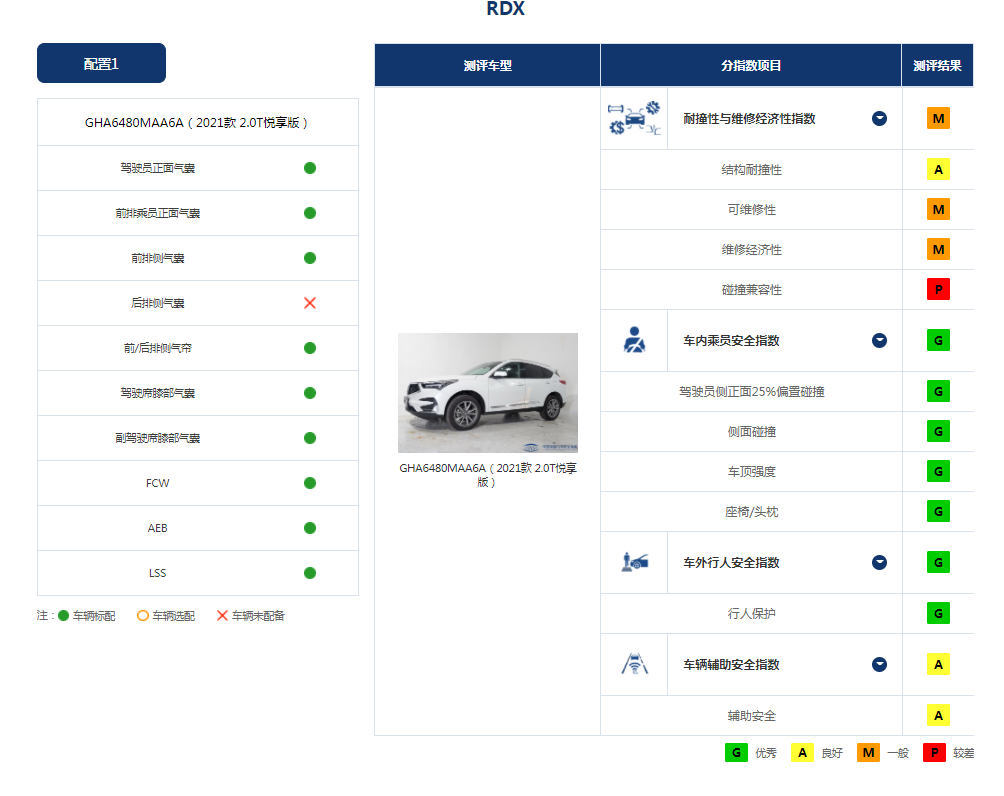Collapse the 车辆辅助安全指数 section
The width and height of the screenshot is (1004, 796).
(879, 664)
